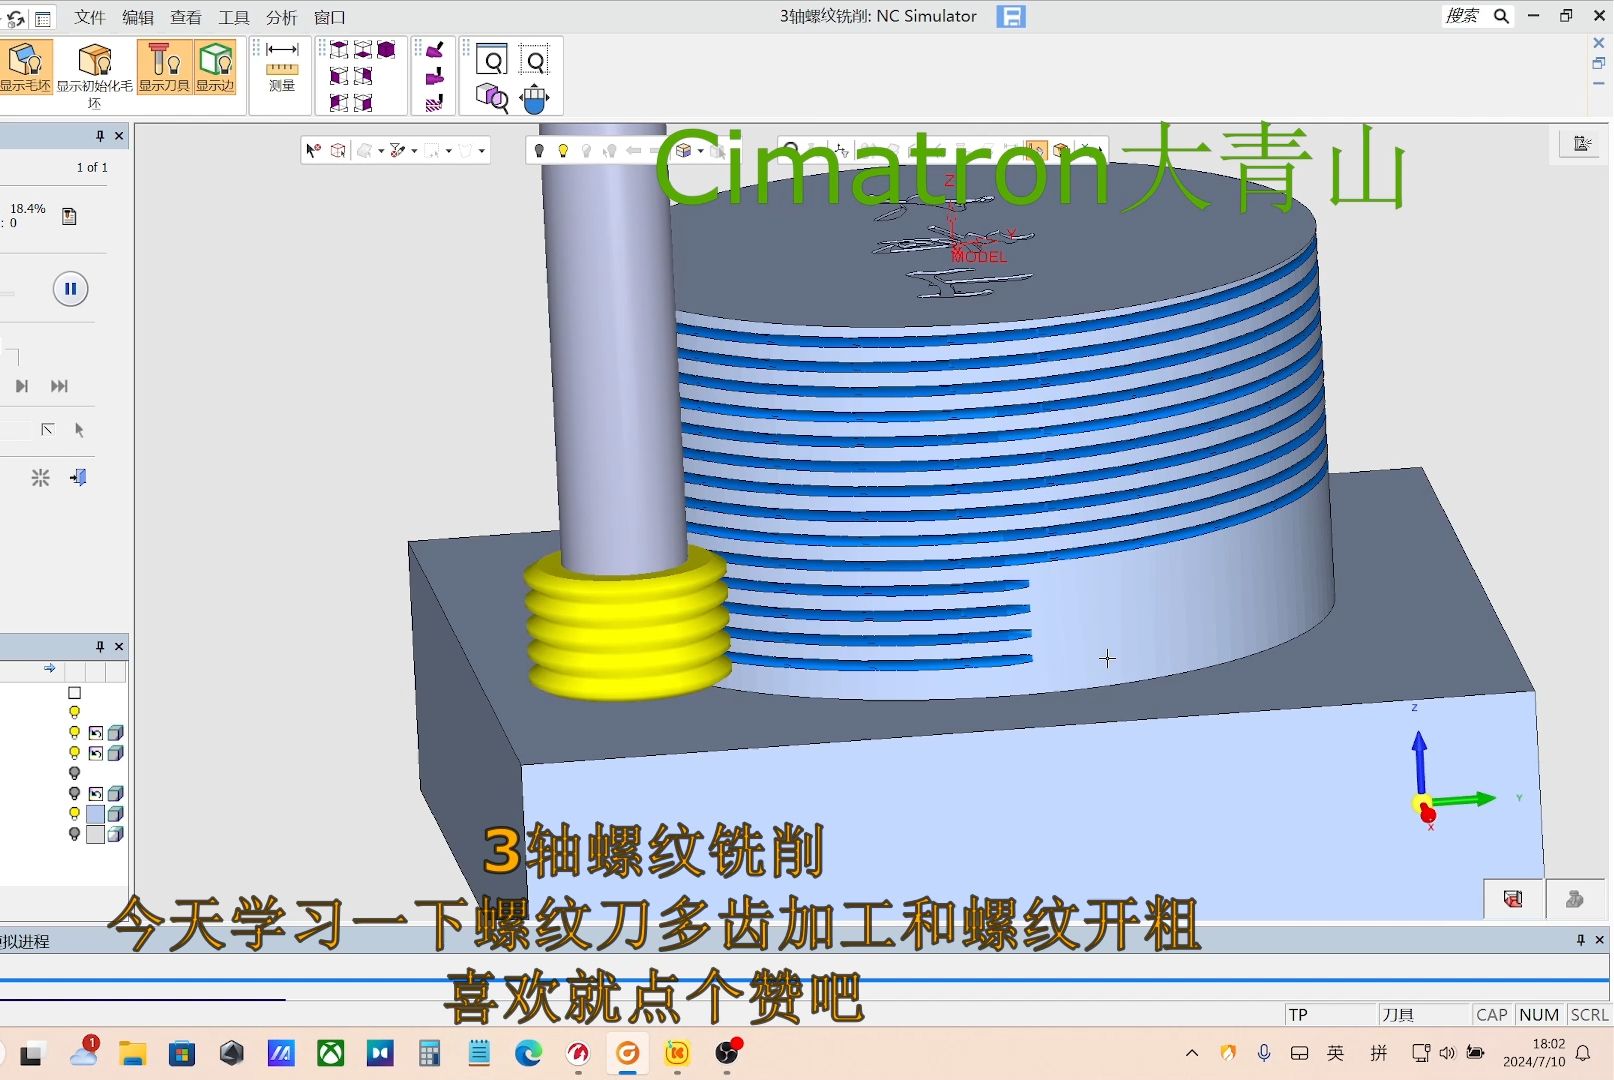Expand the render mode cube dropdown arrow
Screen dimensions: 1614x1080
[x=700, y=151]
